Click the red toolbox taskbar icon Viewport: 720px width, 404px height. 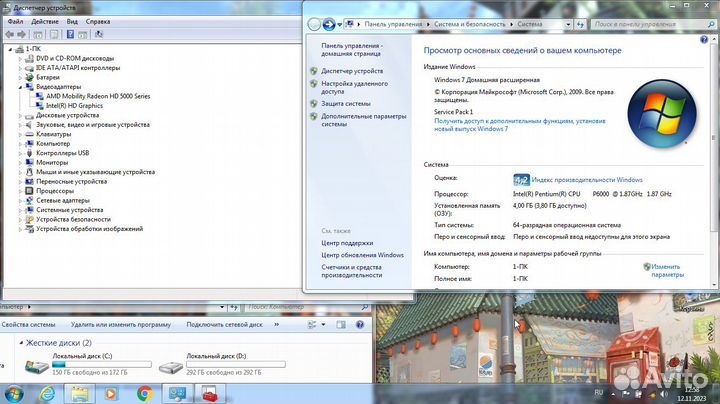pos(210,394)
